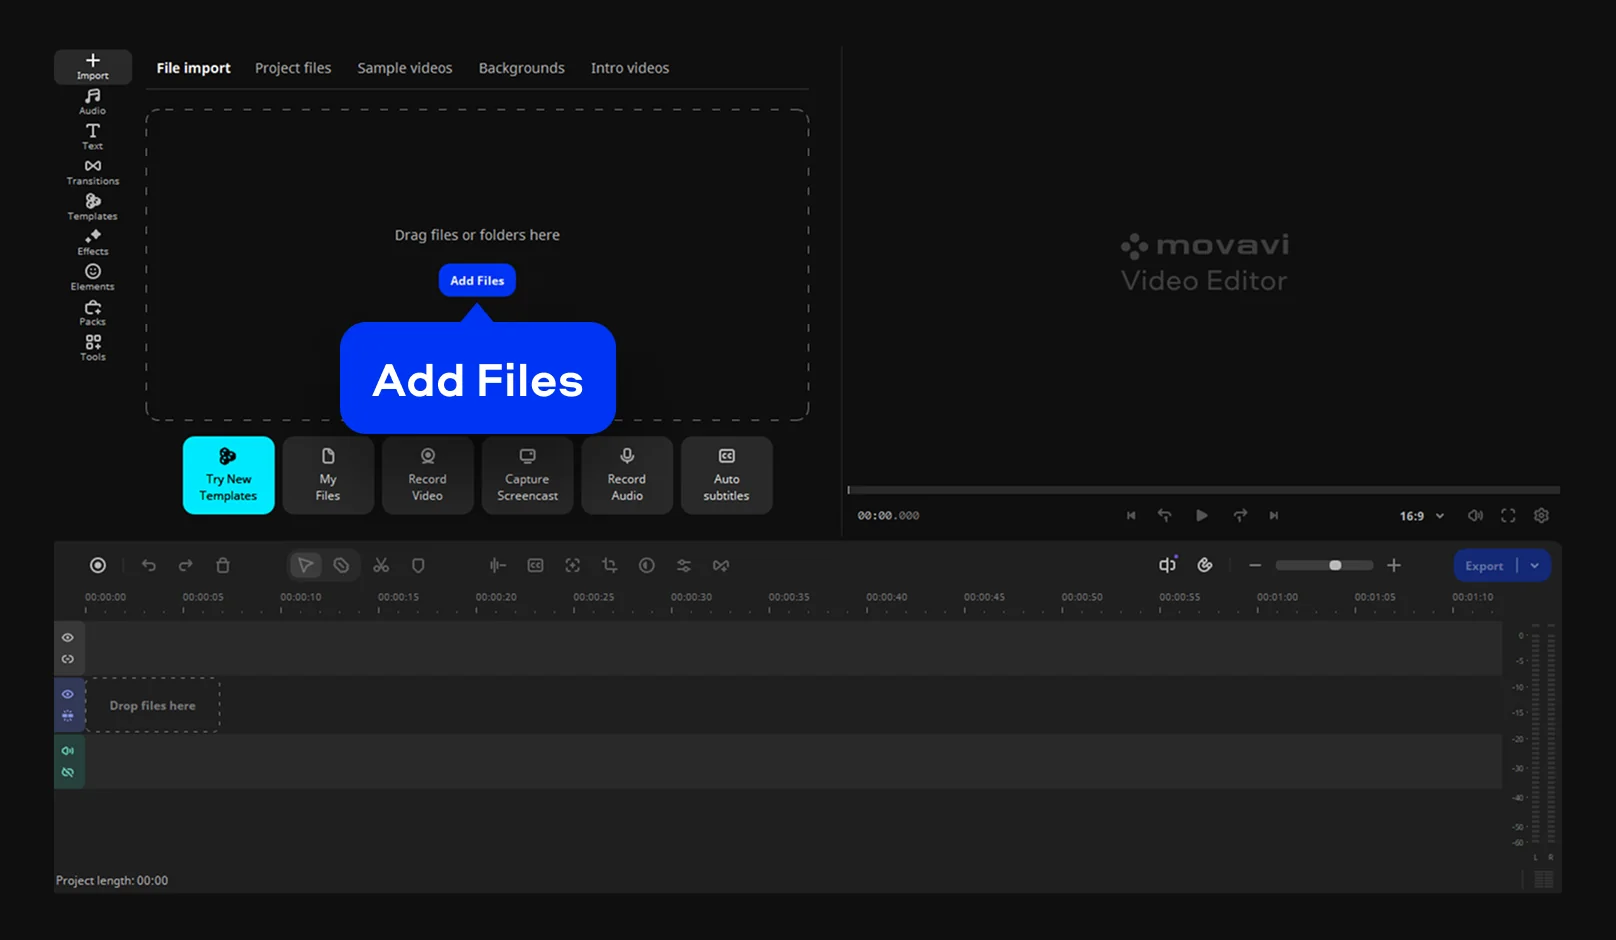The width and height of the screenshot is (1616, 940).
Task: Open the Templates sidebar section
Action: (x=93, y=207)
